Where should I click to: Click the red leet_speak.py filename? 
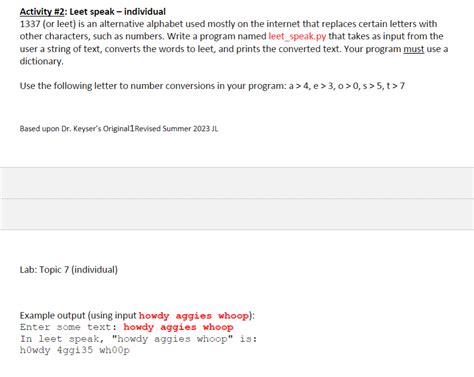coord(297,36)
